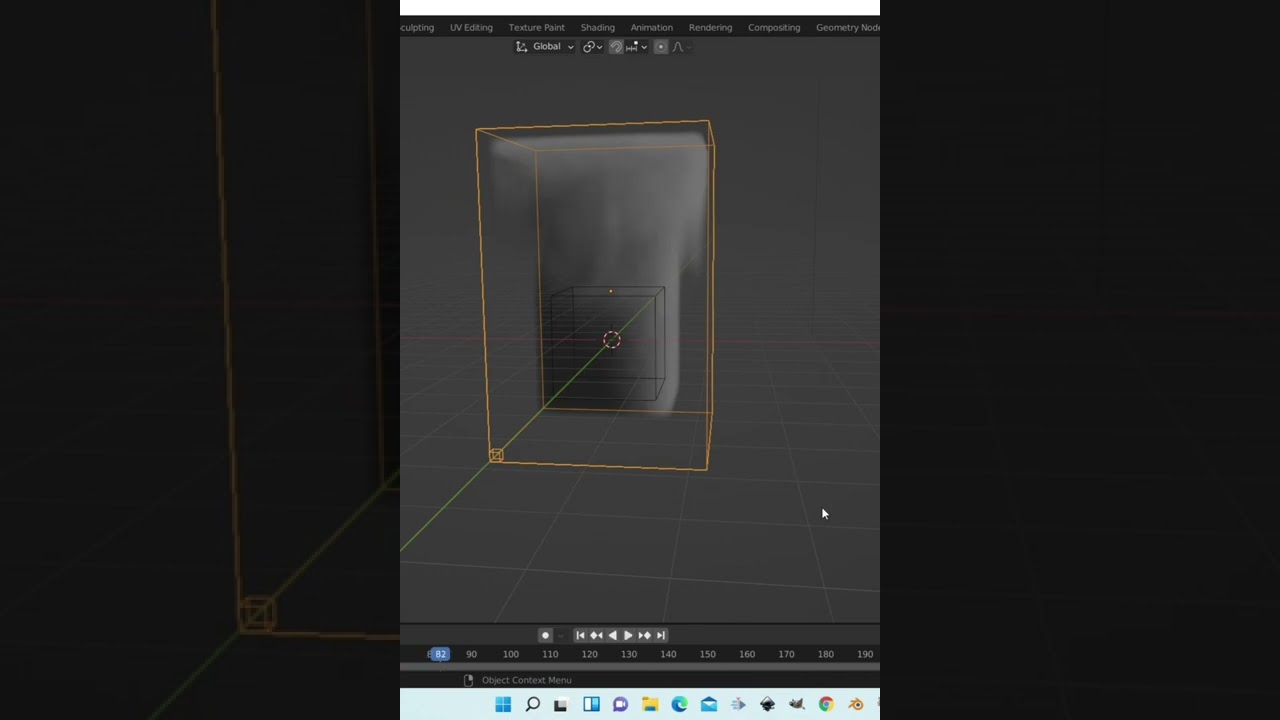Switch to the Compositing workspace tab
1280x720 pixels.
point(774,27)
